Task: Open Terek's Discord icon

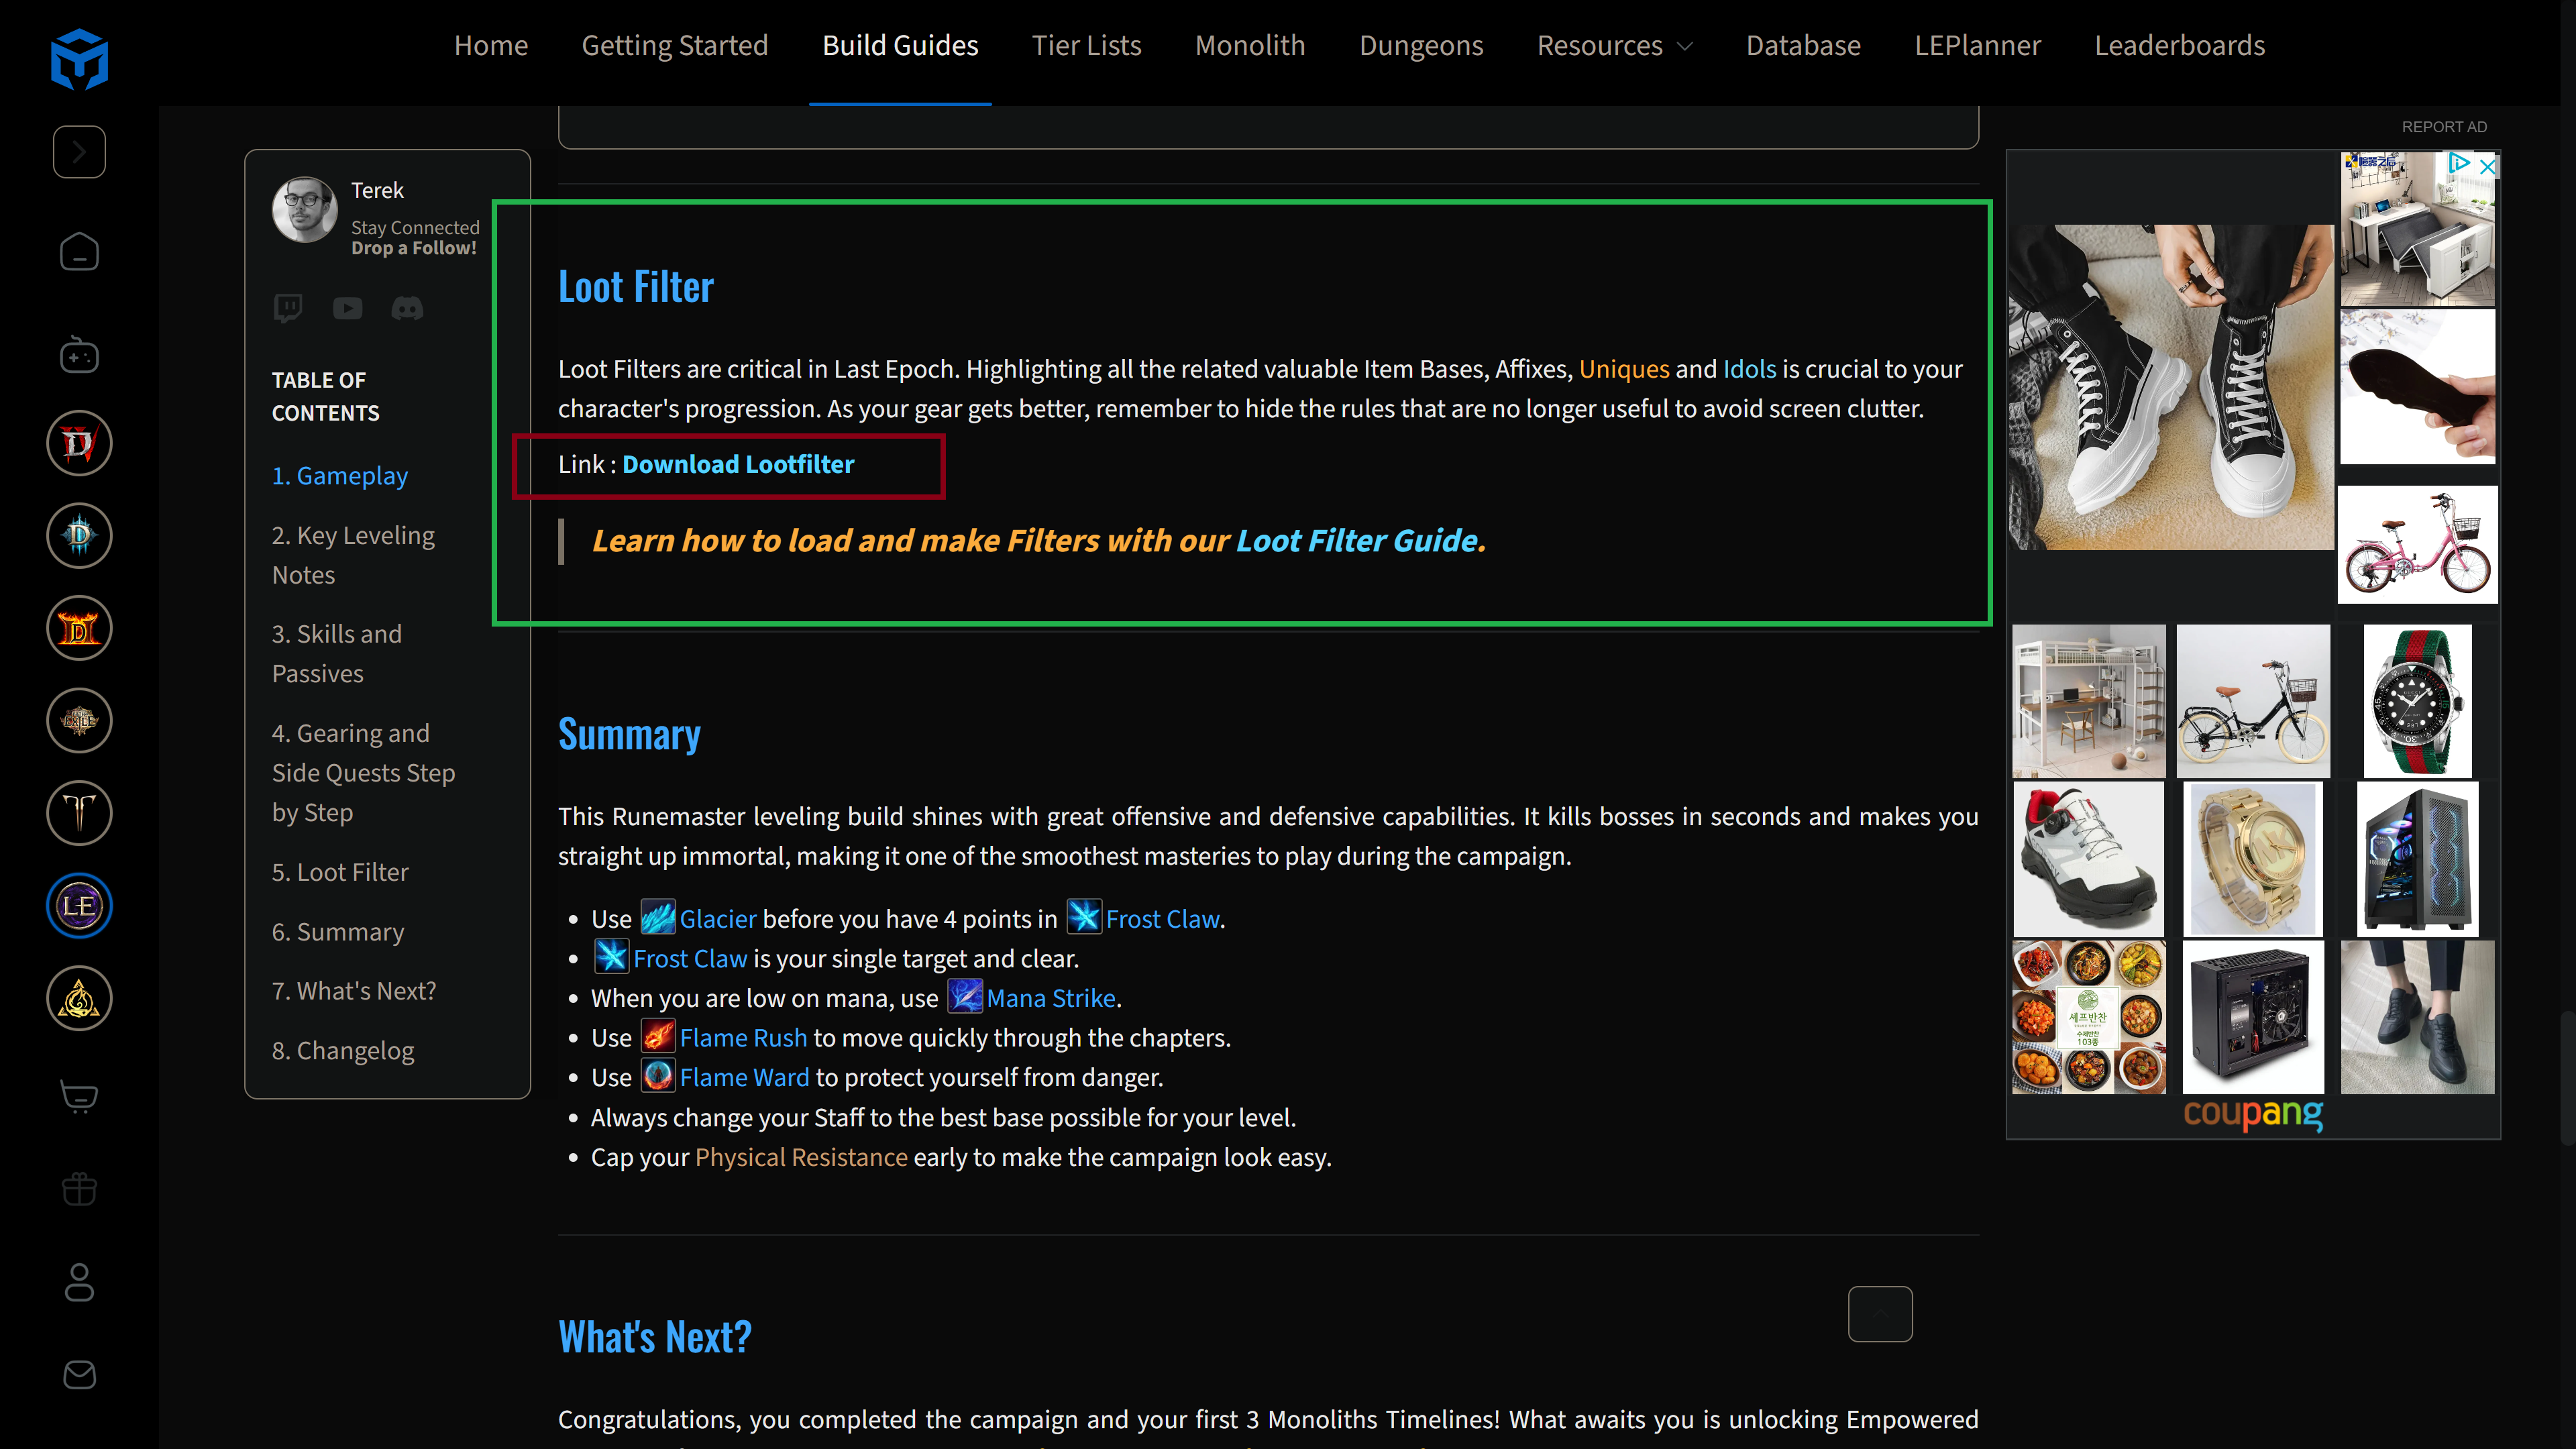Action: pyautogui.click(x=407, y=308)
